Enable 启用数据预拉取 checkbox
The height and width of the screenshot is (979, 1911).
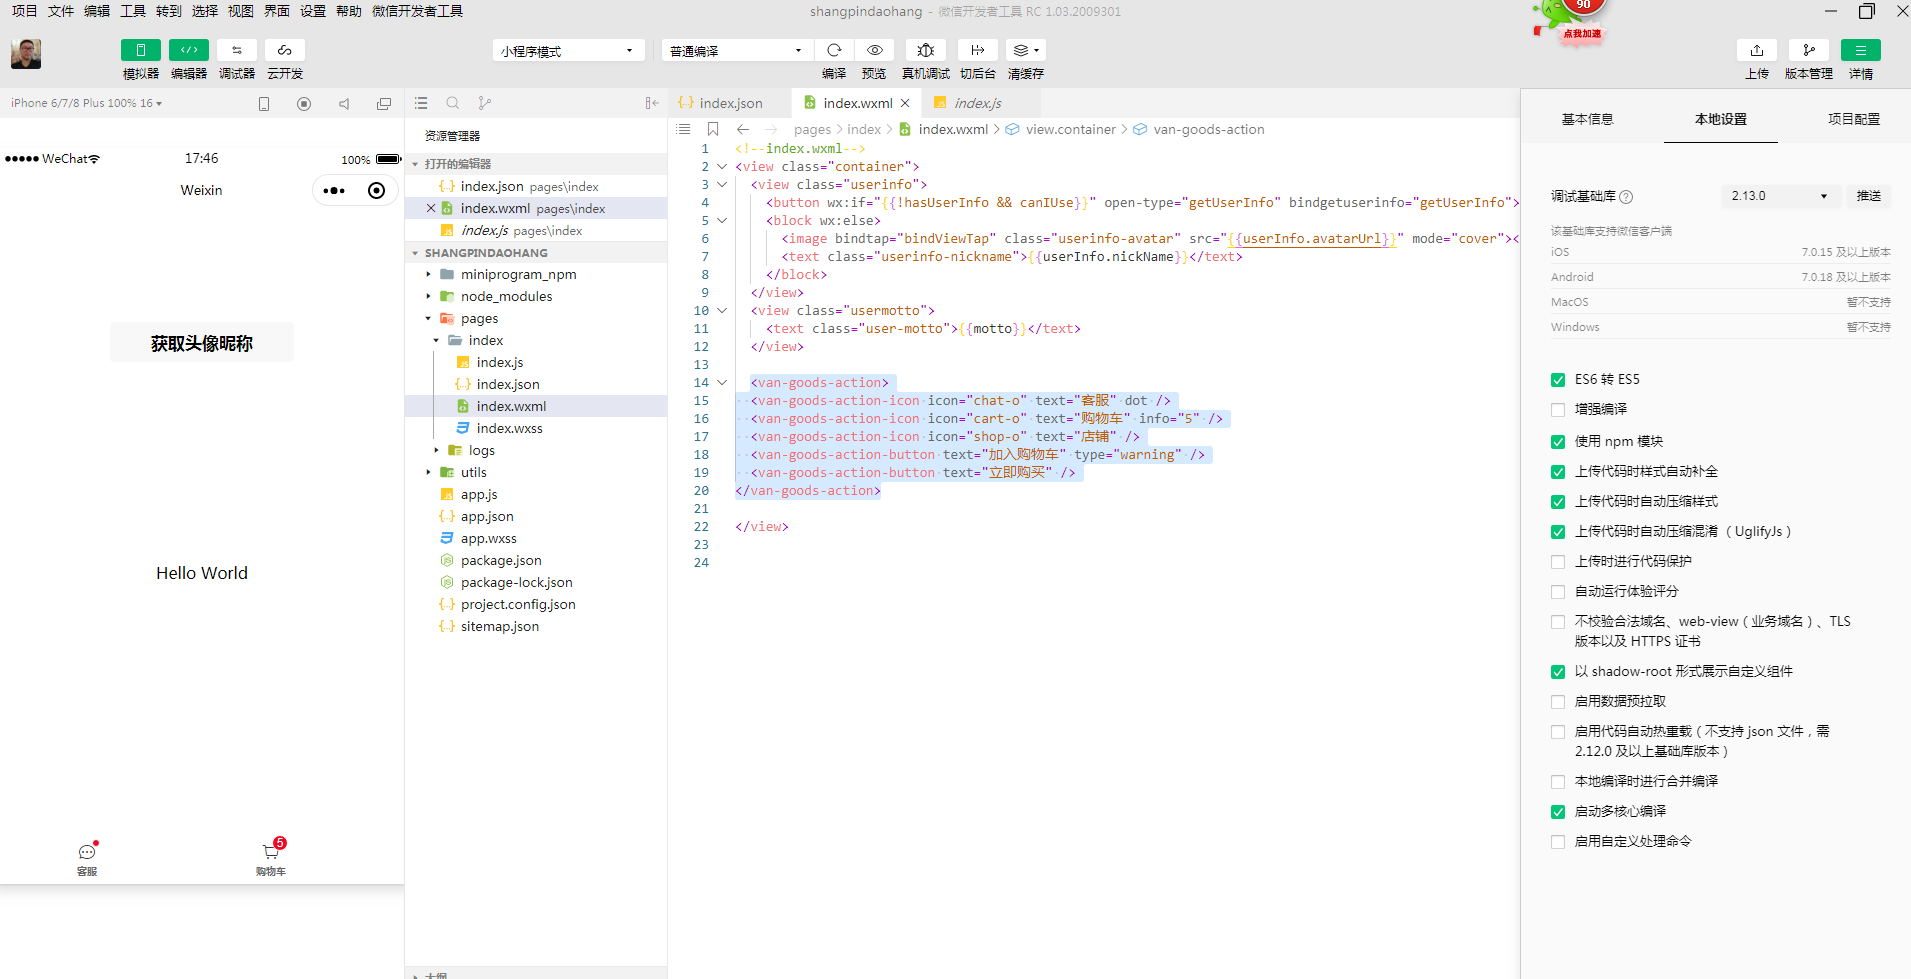click(x=1558, y=702)
